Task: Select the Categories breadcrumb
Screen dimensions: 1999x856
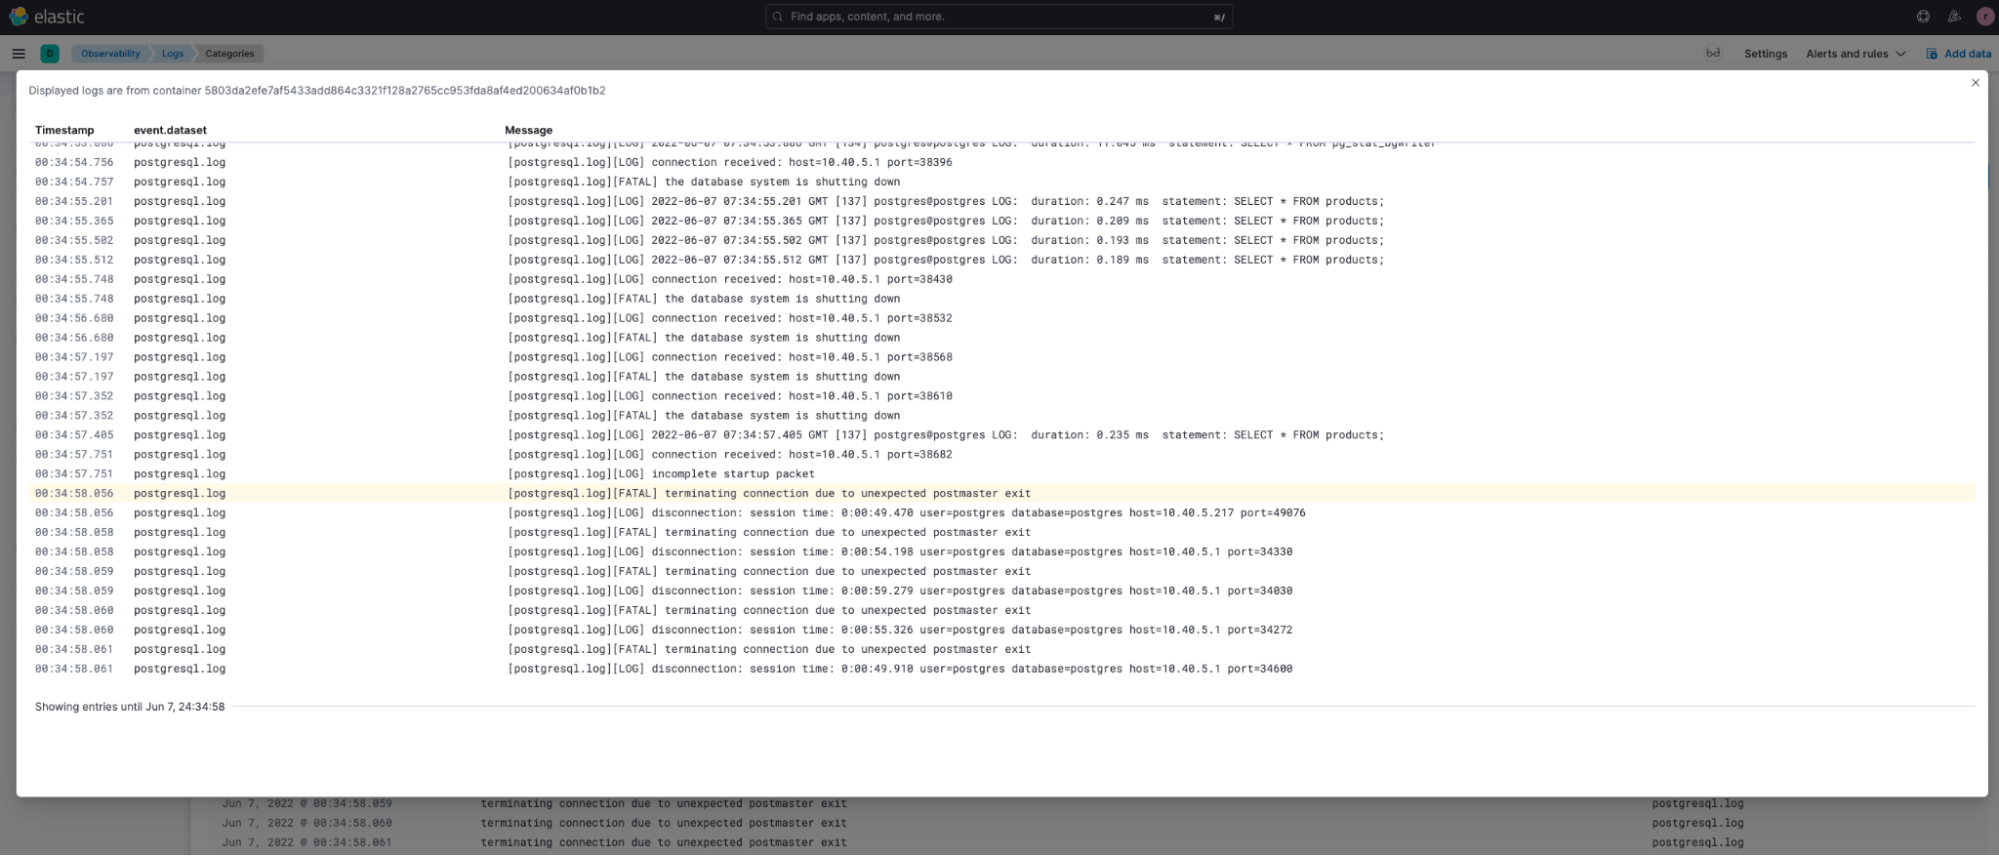Action: pos(230,54)
